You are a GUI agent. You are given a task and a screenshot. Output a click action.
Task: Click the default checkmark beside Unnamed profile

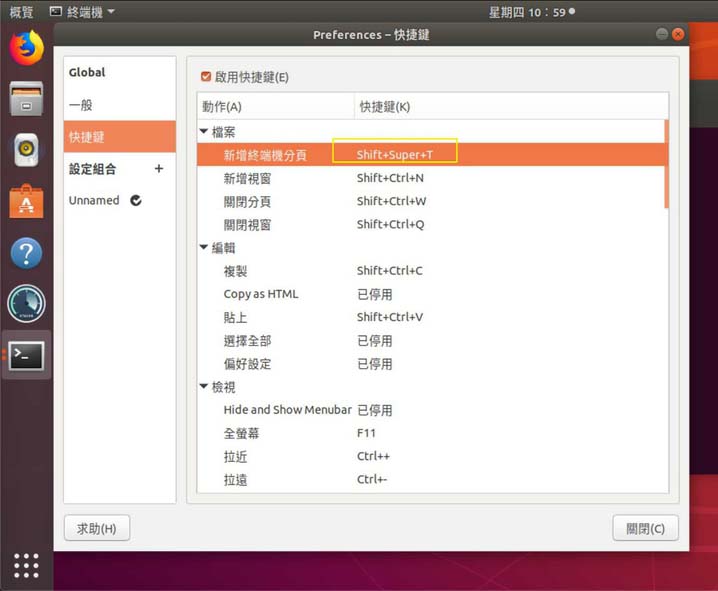click(136, 200)
